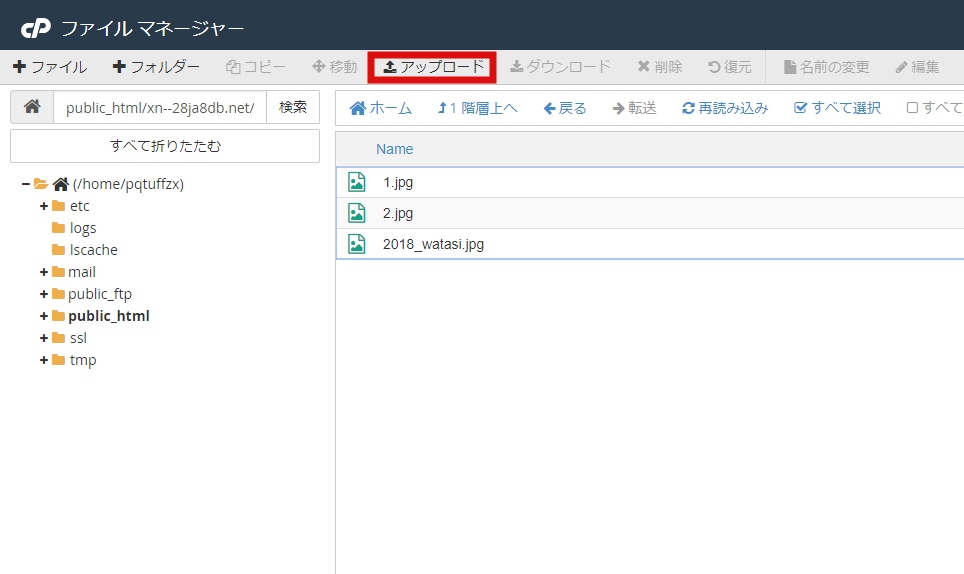964x574 pixels.
Task: Open the アップロード (upload) dialog
Action: coord(433,67)
